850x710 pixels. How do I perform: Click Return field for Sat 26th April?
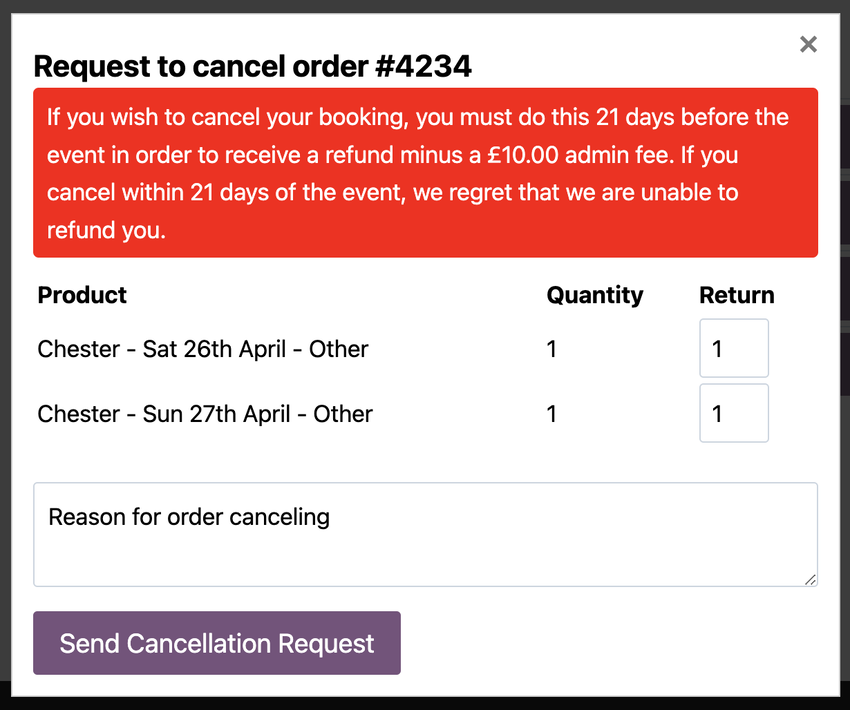pyautogui.click(x=733, y=348)
